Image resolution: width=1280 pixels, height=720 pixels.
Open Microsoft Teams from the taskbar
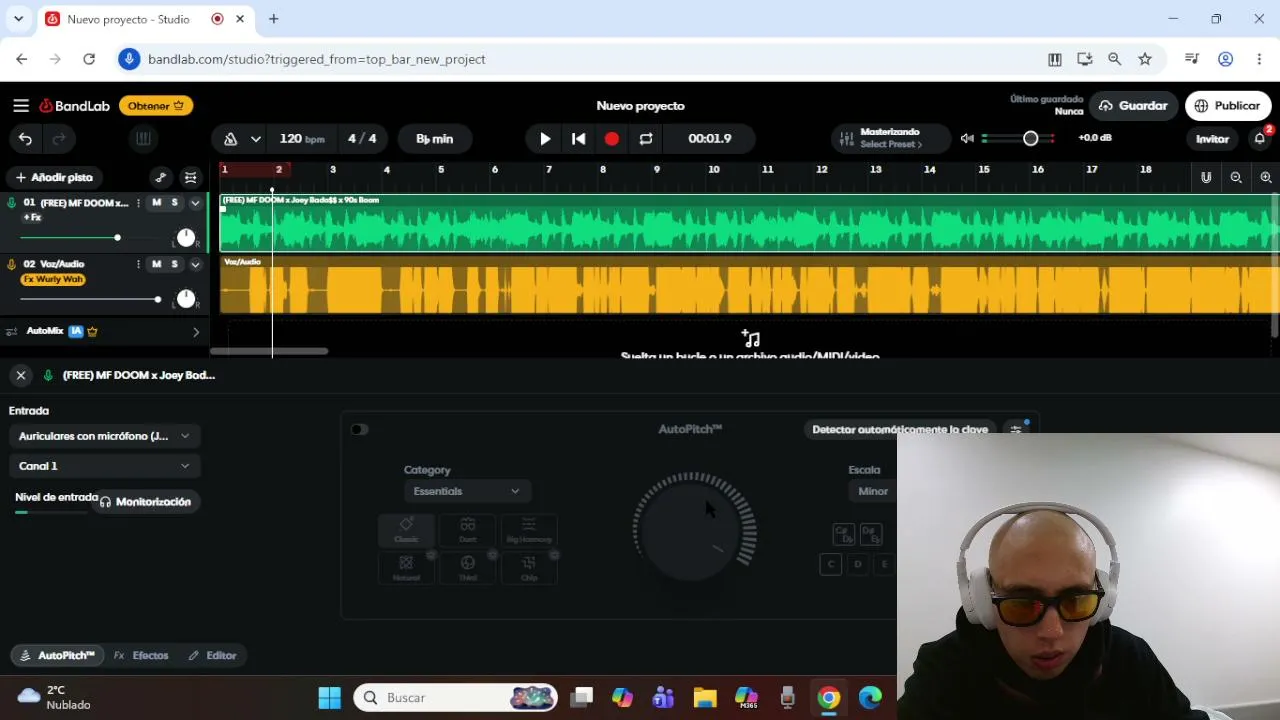point(663,698)
